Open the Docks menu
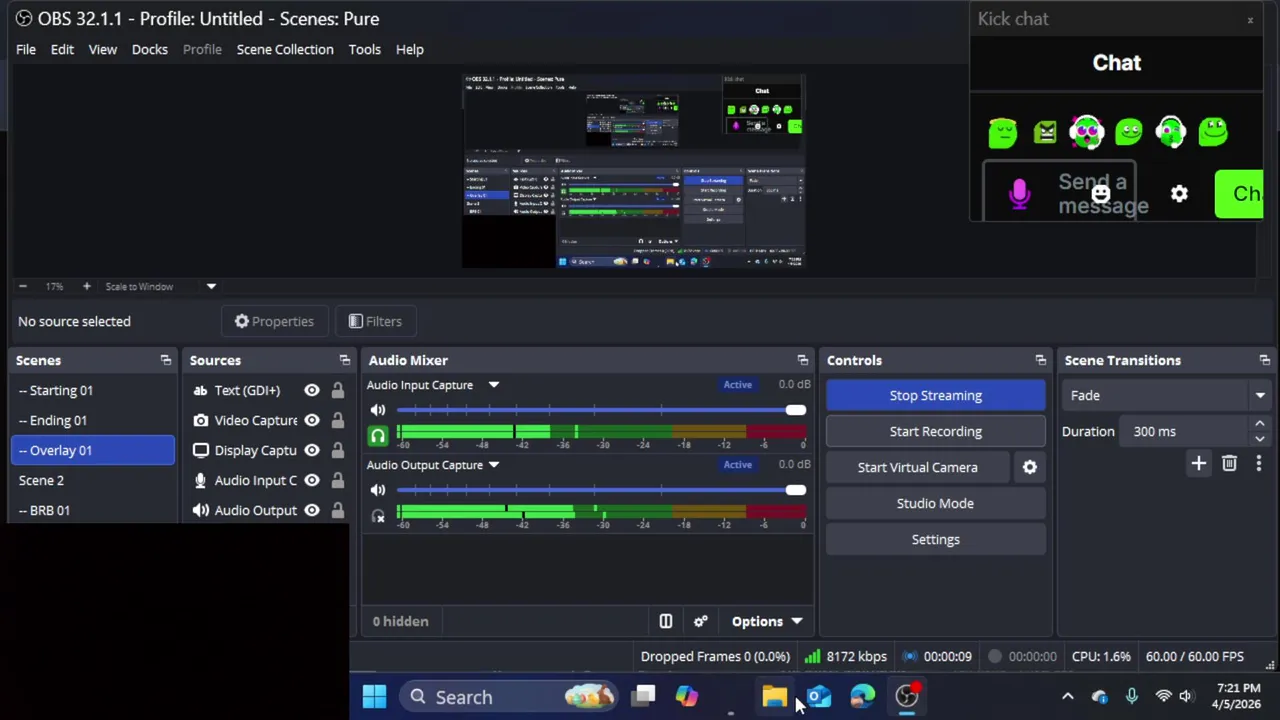 click(150, 49)
